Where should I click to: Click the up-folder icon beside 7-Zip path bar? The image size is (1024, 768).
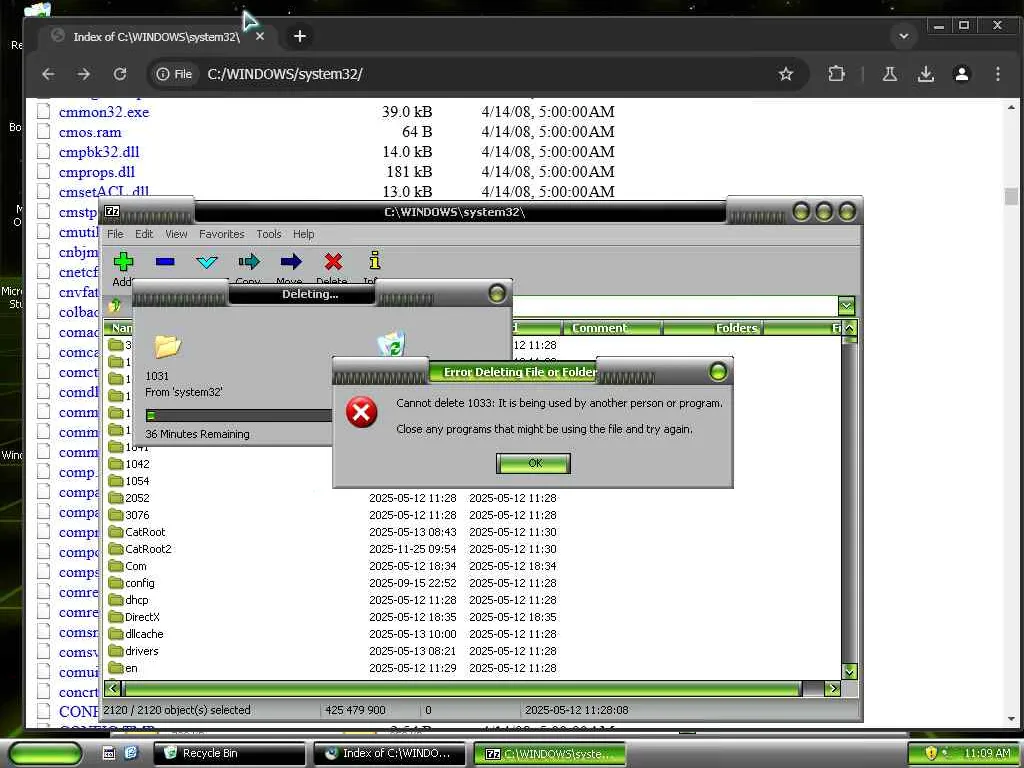(x=115, y=305)
